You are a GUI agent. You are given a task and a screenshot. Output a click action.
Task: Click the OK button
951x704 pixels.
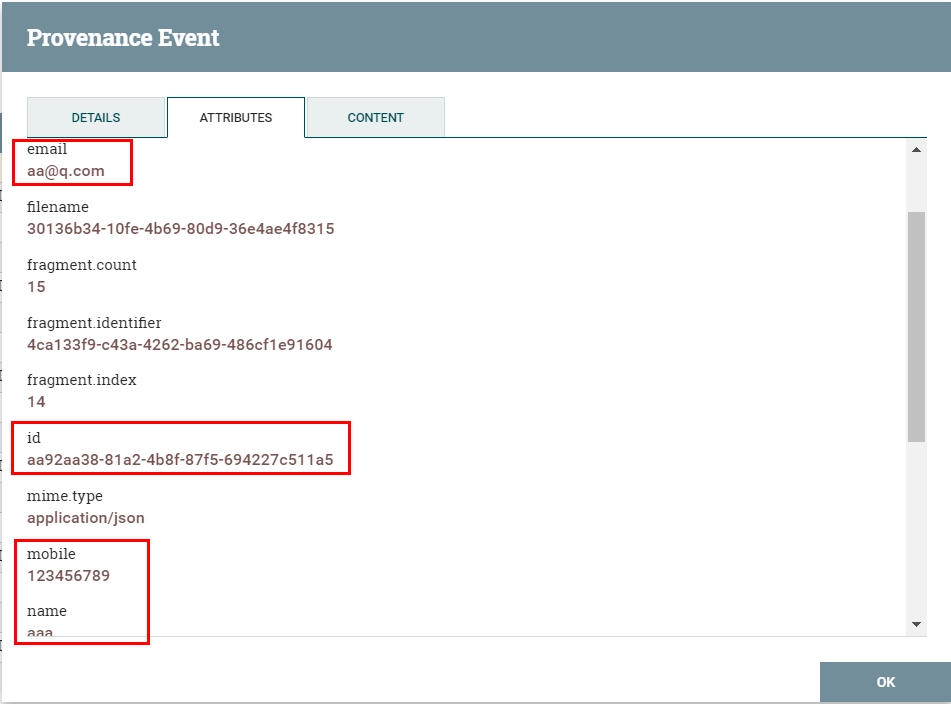pyautogui.click(x=885, y=682)
